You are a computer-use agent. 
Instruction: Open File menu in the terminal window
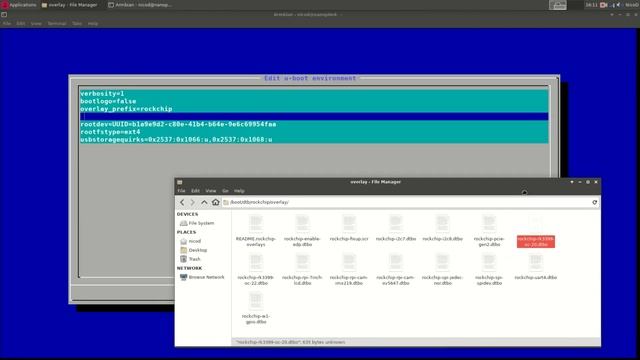pyautogui.click(x=7, y=24)
